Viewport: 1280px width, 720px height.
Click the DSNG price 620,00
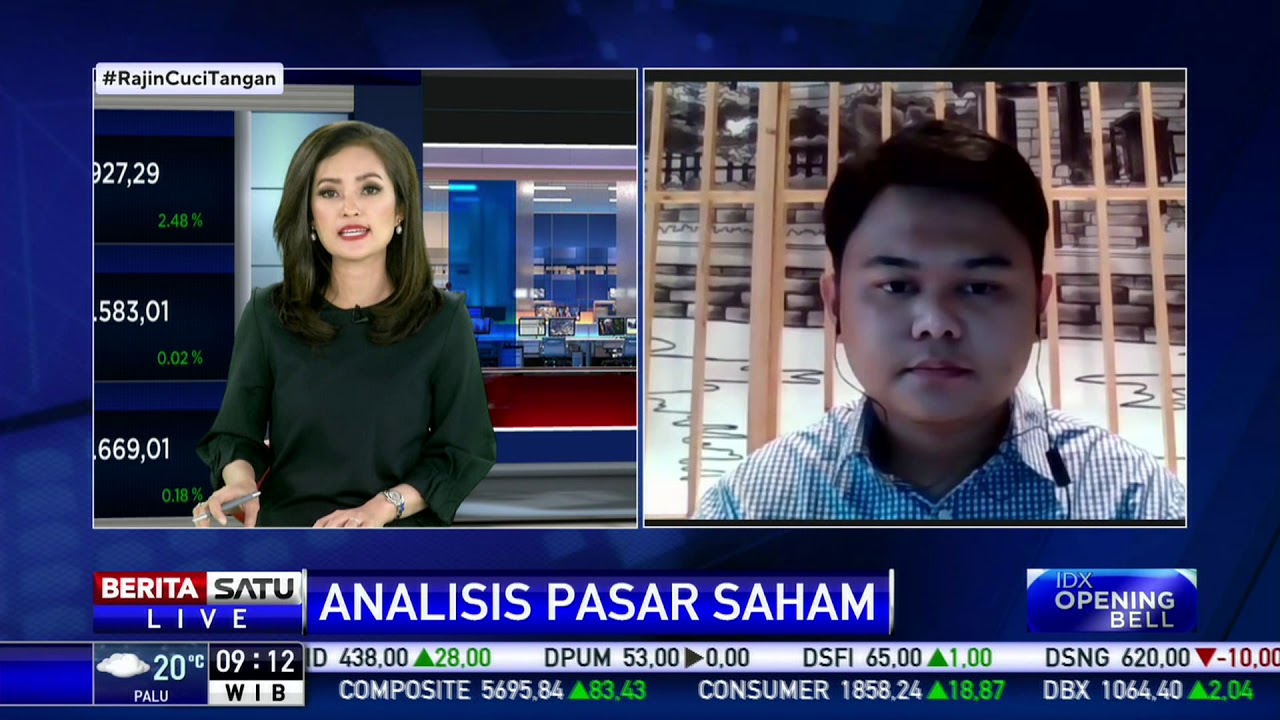1155,658
